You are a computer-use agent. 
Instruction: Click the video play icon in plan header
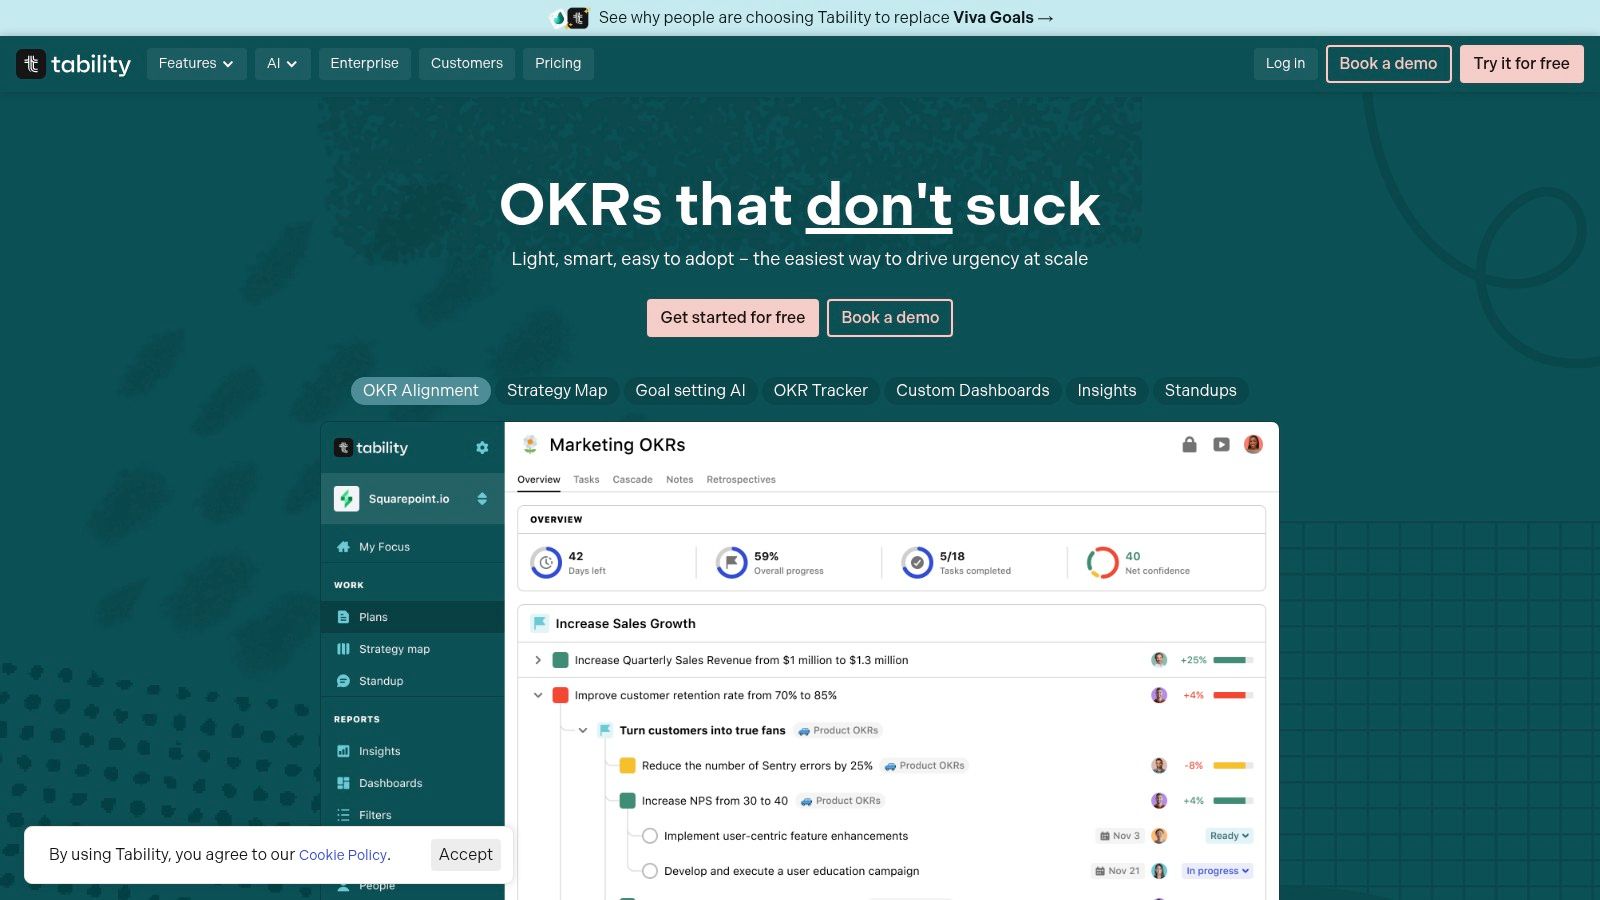[x=1221, y=445]
